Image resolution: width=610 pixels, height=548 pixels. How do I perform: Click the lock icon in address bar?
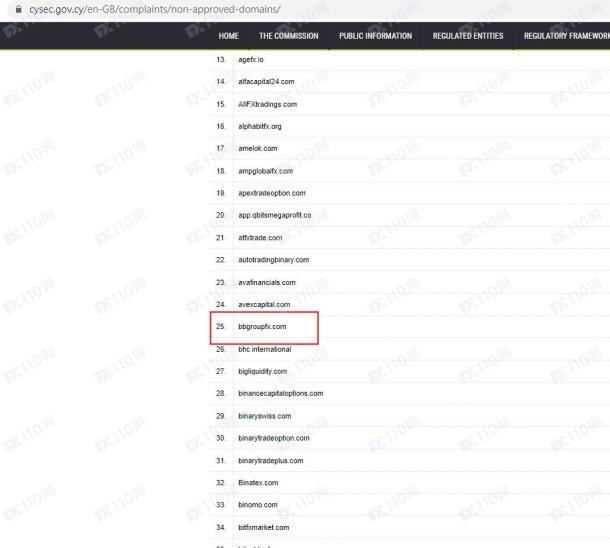pyautogui.click(x=18, y=9)
